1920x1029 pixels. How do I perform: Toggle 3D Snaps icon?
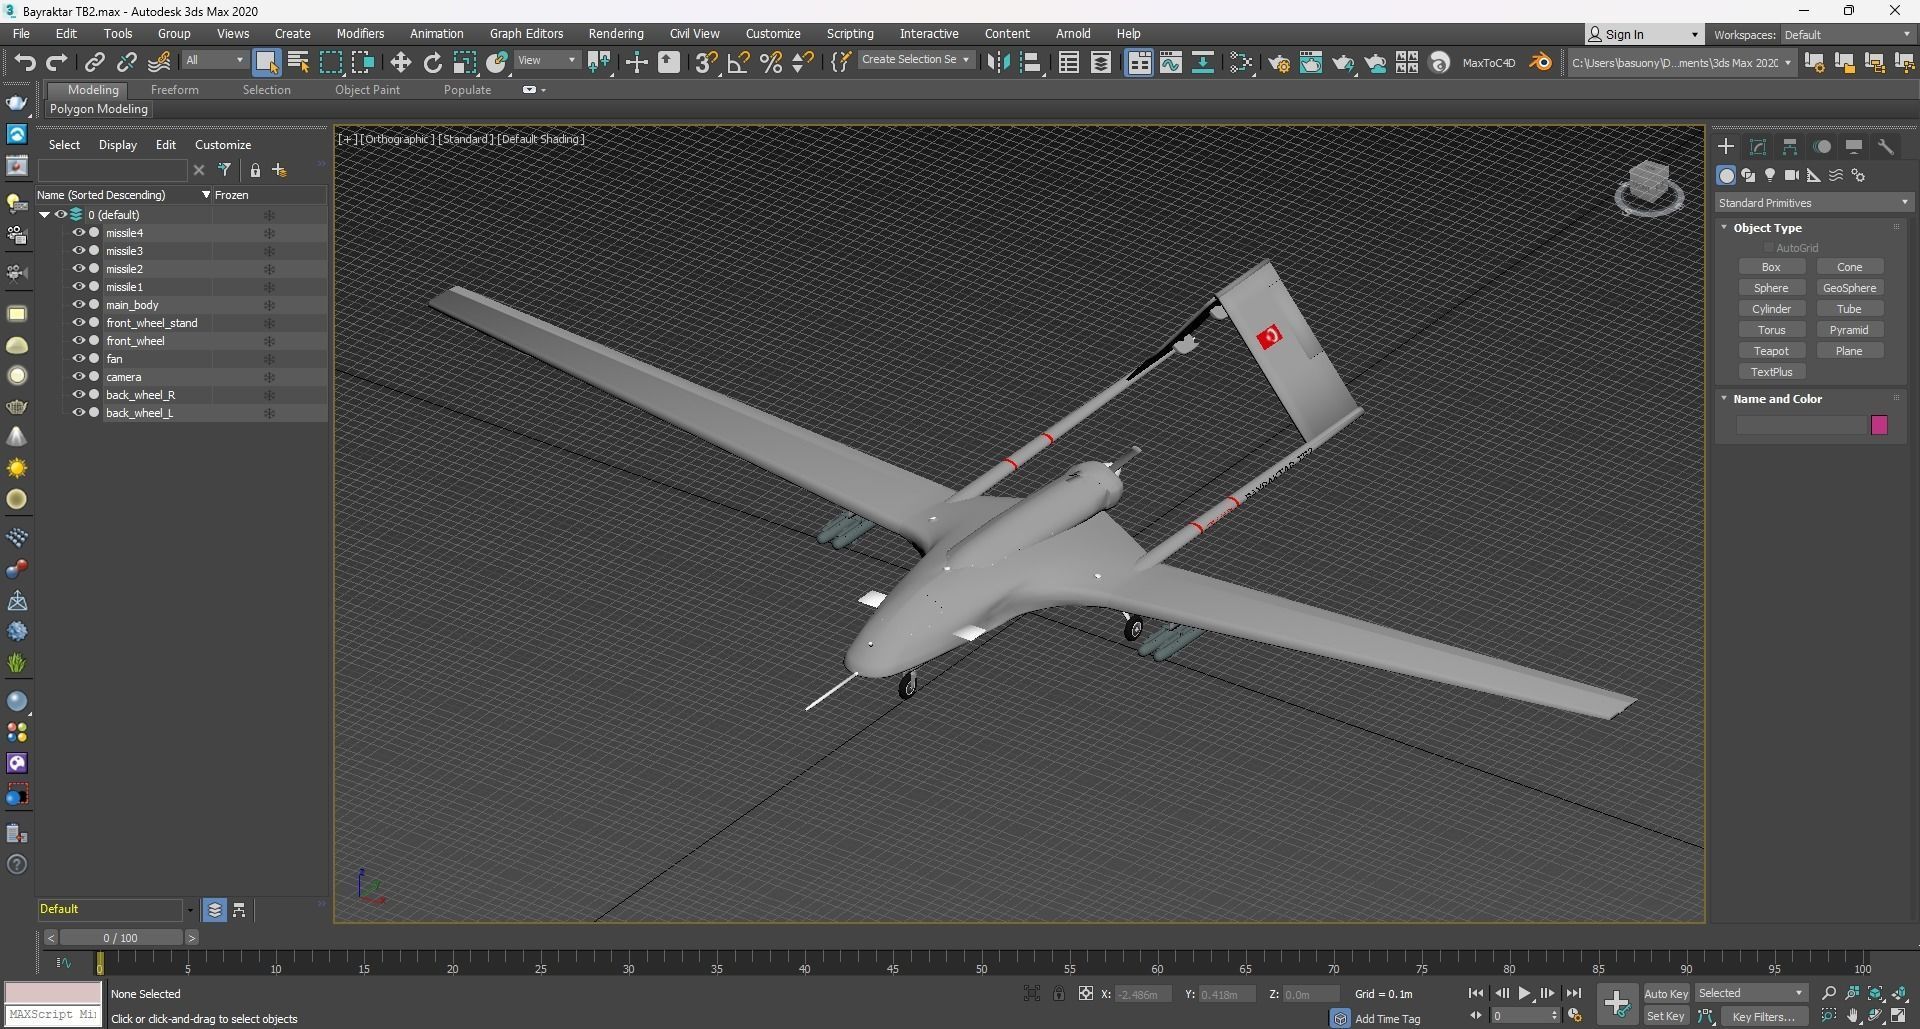[x=706, y=62]
